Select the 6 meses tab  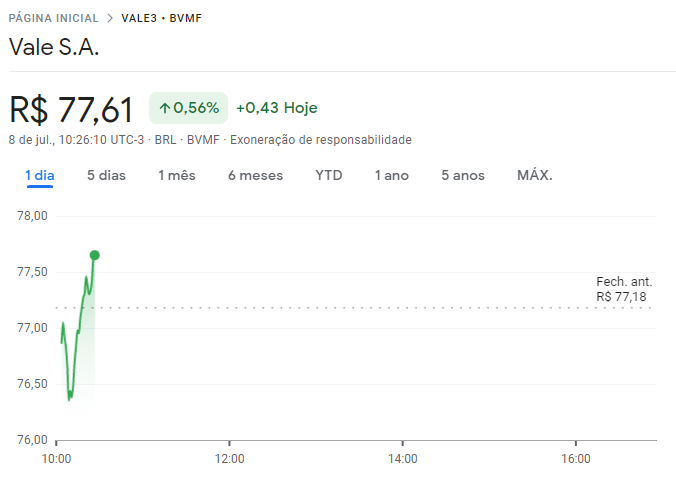click(255, 175)
